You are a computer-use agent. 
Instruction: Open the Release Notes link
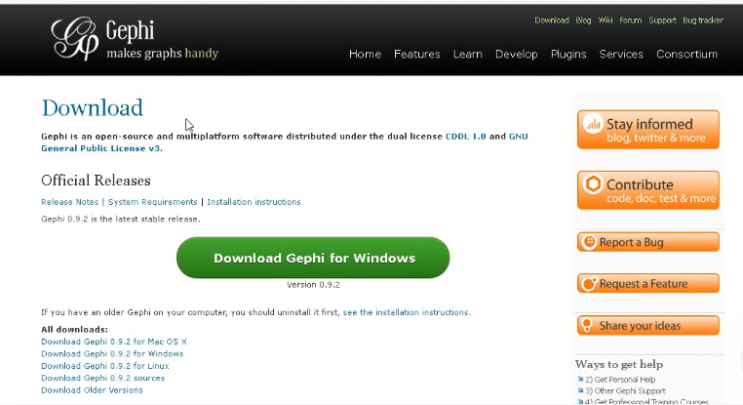click(x=70, y=202)
